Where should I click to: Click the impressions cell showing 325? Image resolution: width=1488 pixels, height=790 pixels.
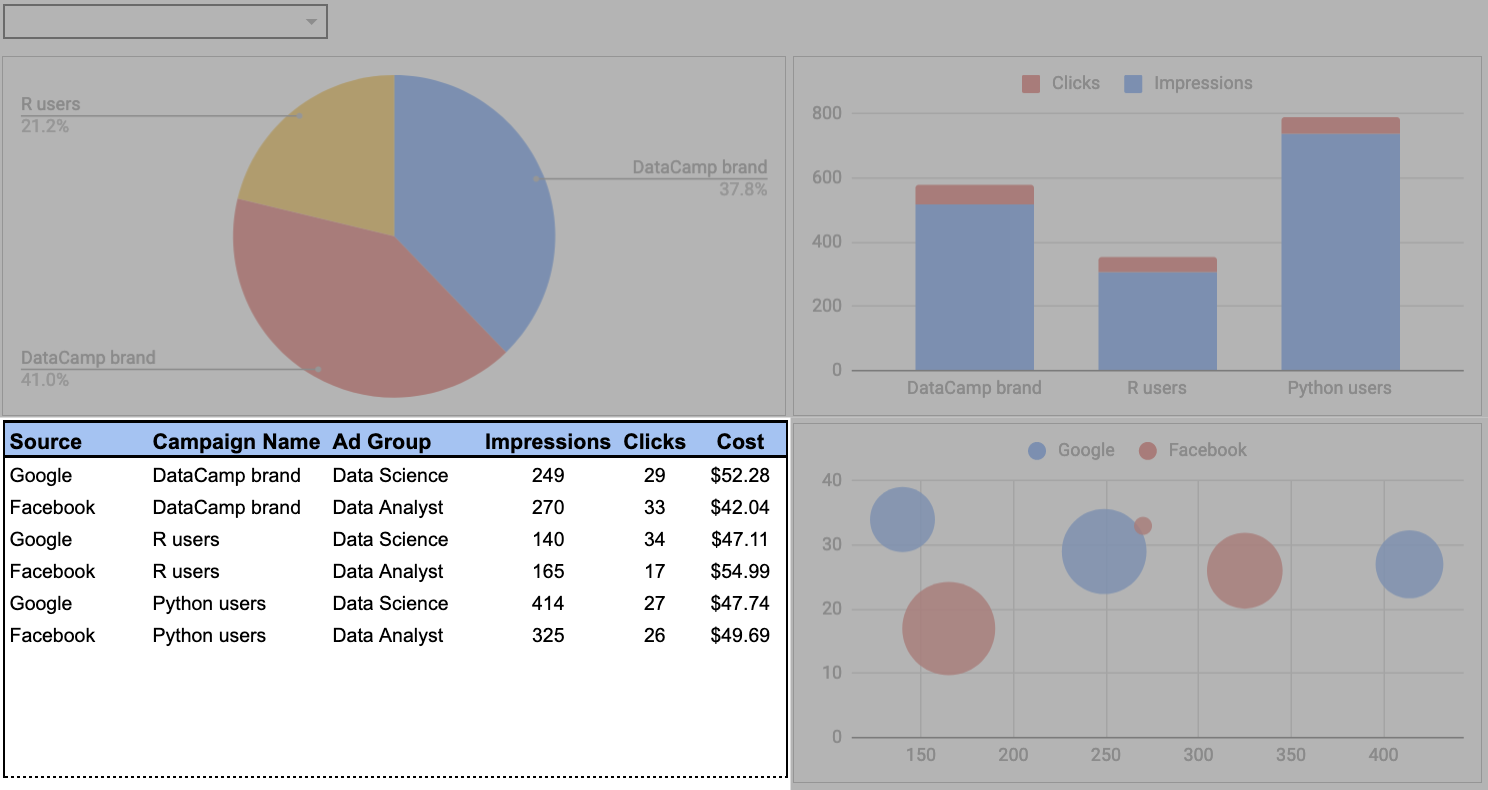coord(548,635)
